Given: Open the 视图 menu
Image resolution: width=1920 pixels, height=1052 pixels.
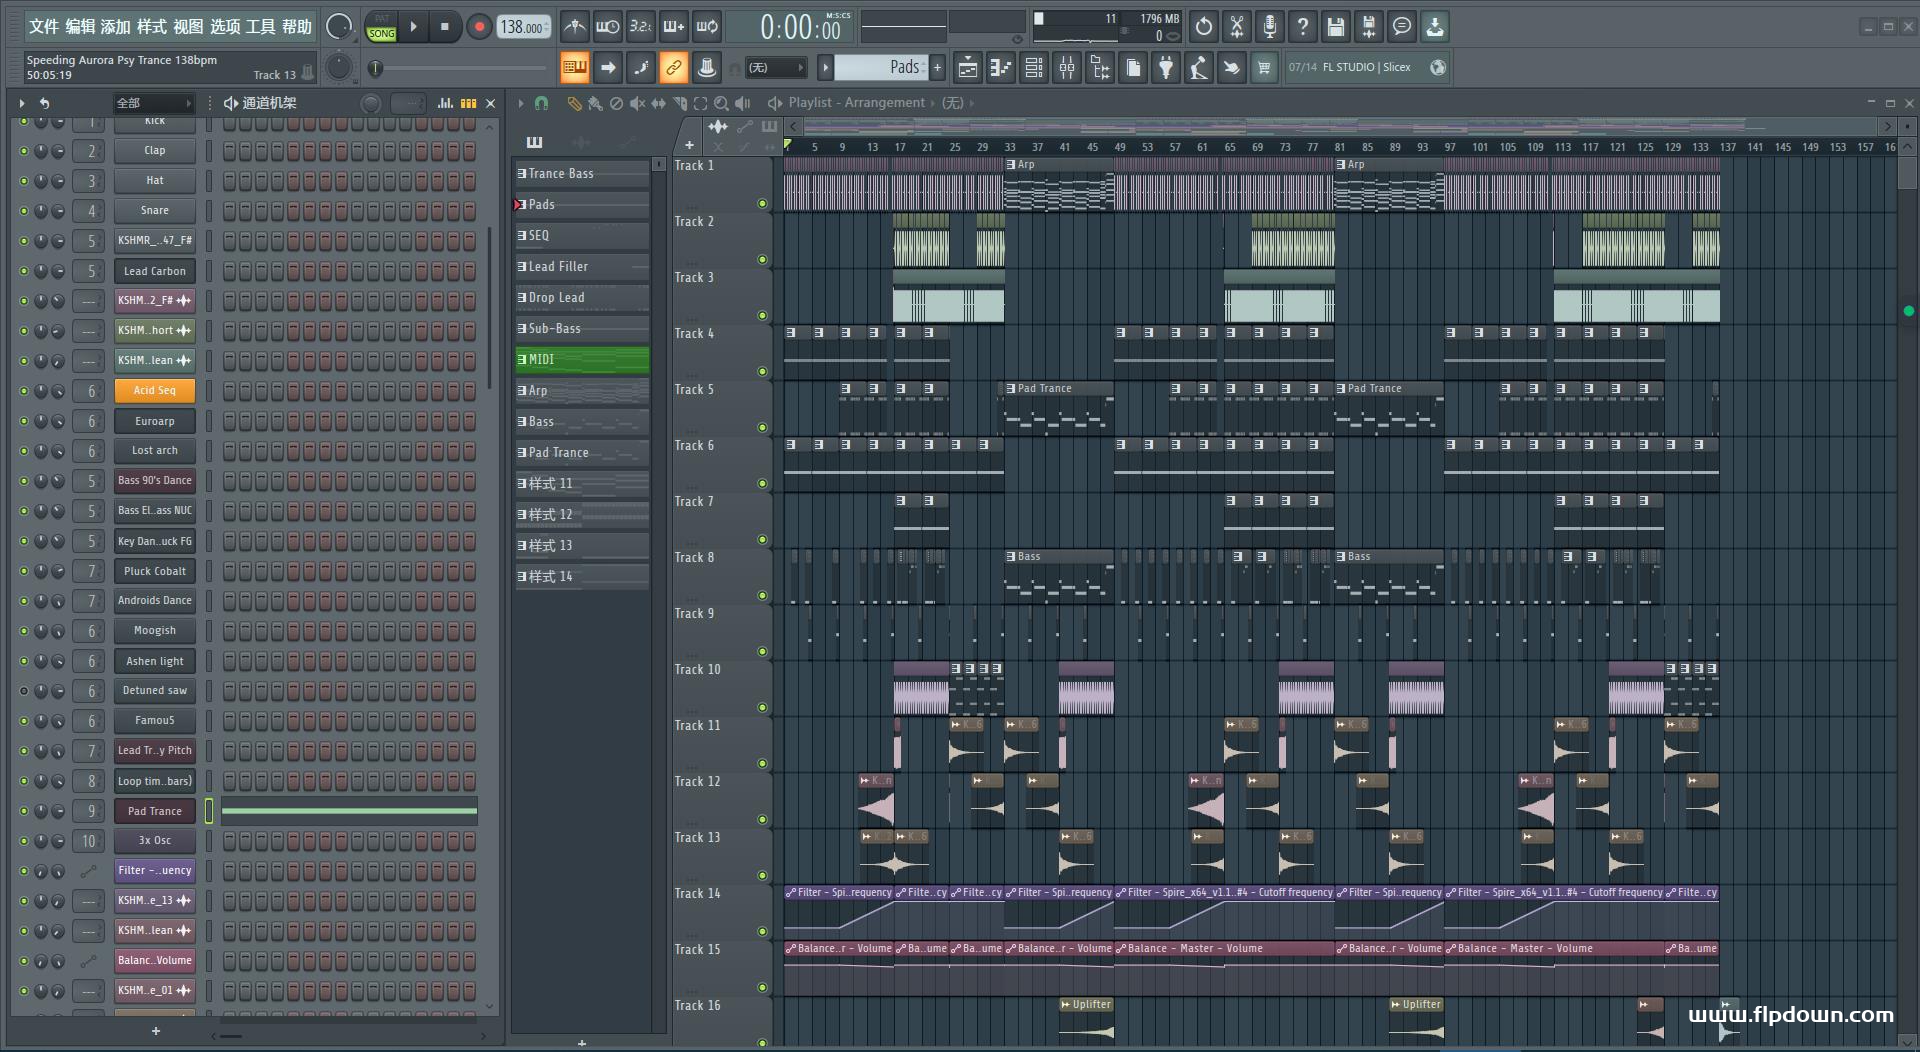Looking at the screenshot, I should point(188,27).
